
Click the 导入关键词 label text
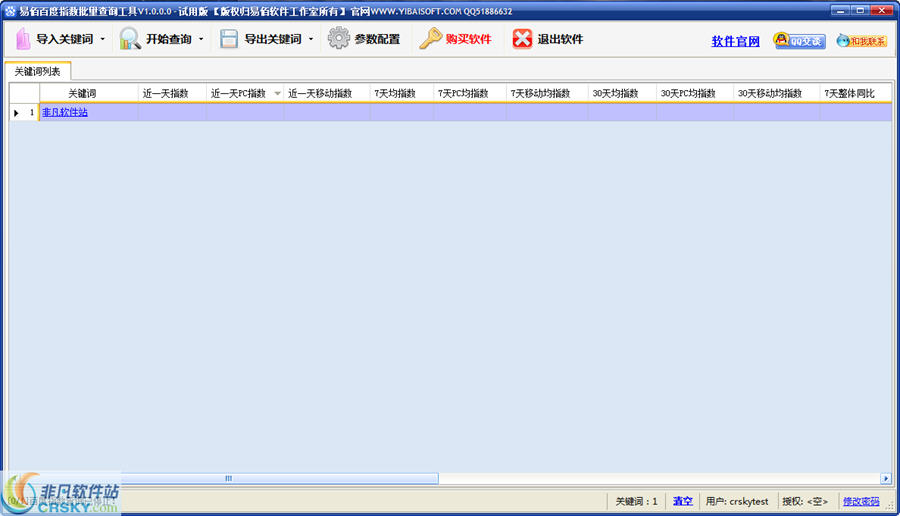pos(65,39)
